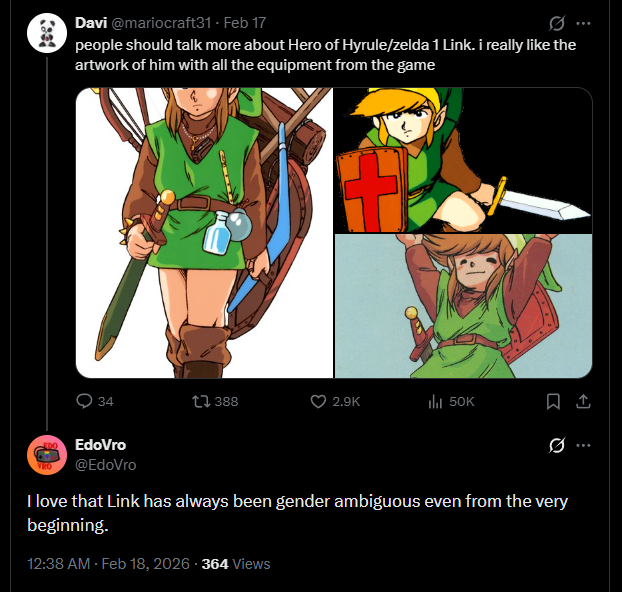Share Davi's tweet with share icon
This screenshot has width=622, height=592.
click(584, 401)
